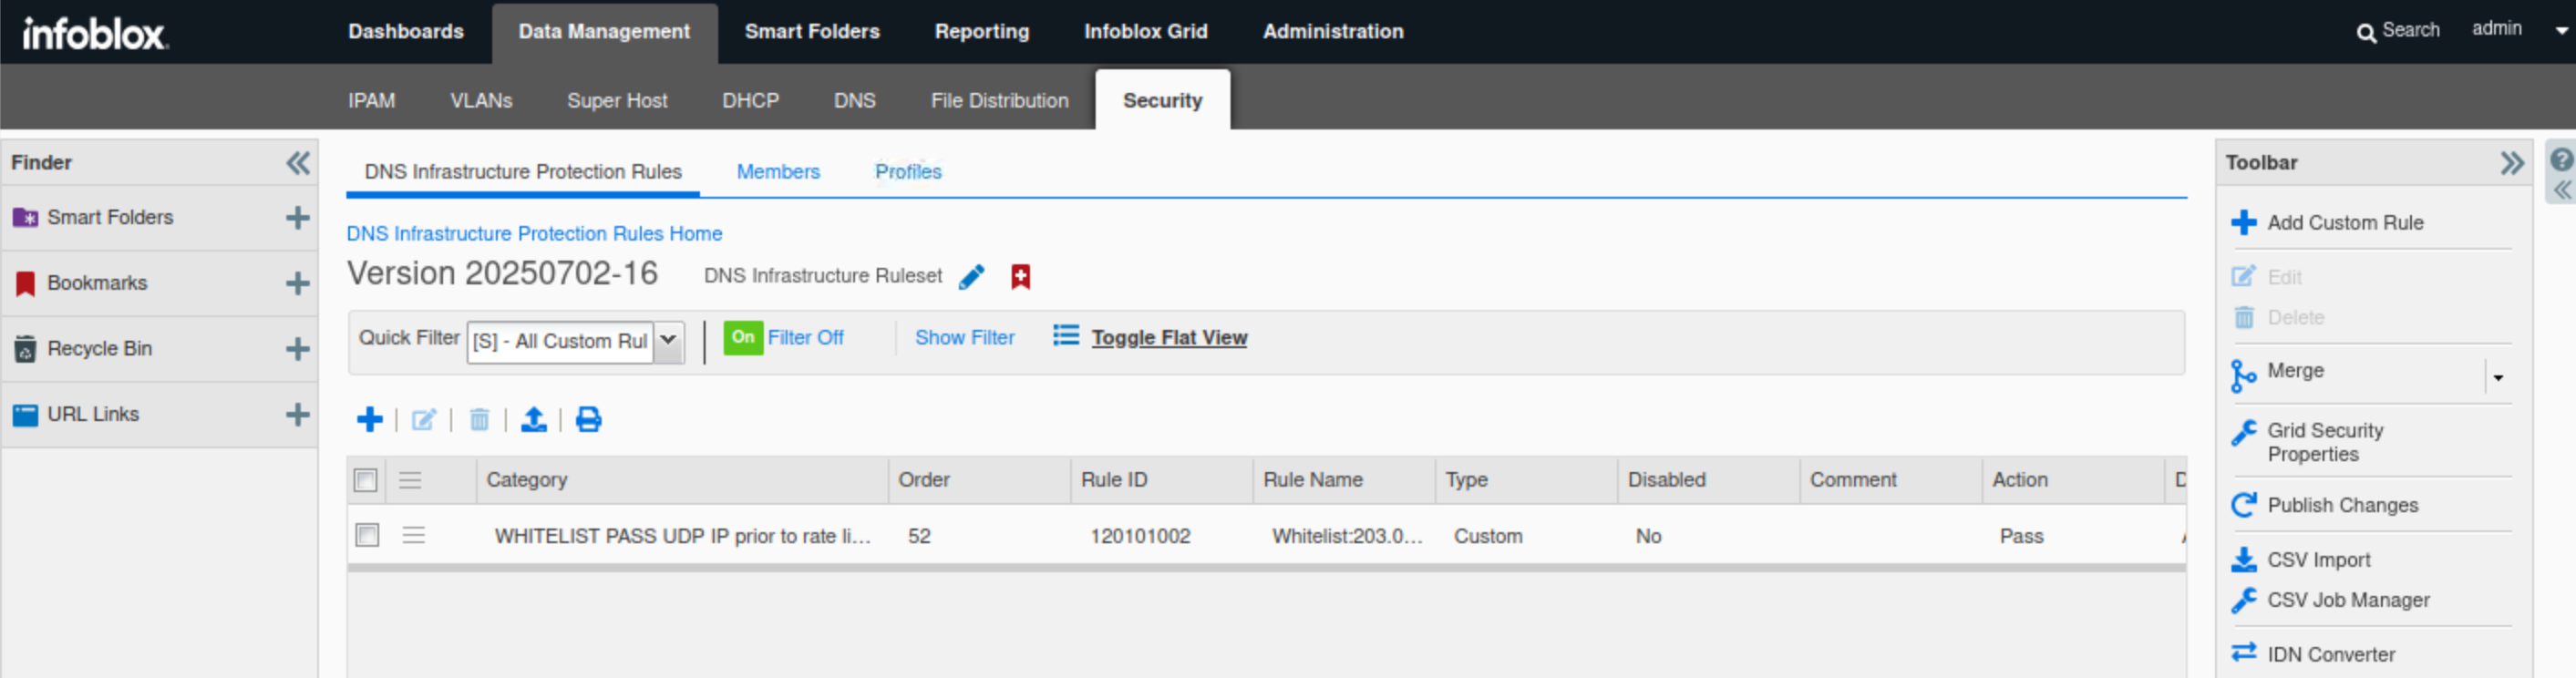The image size is (2576, 678).
Task: Check the WHITELIST PASS UDP rule checkbox
Action: tap(368, 535)
